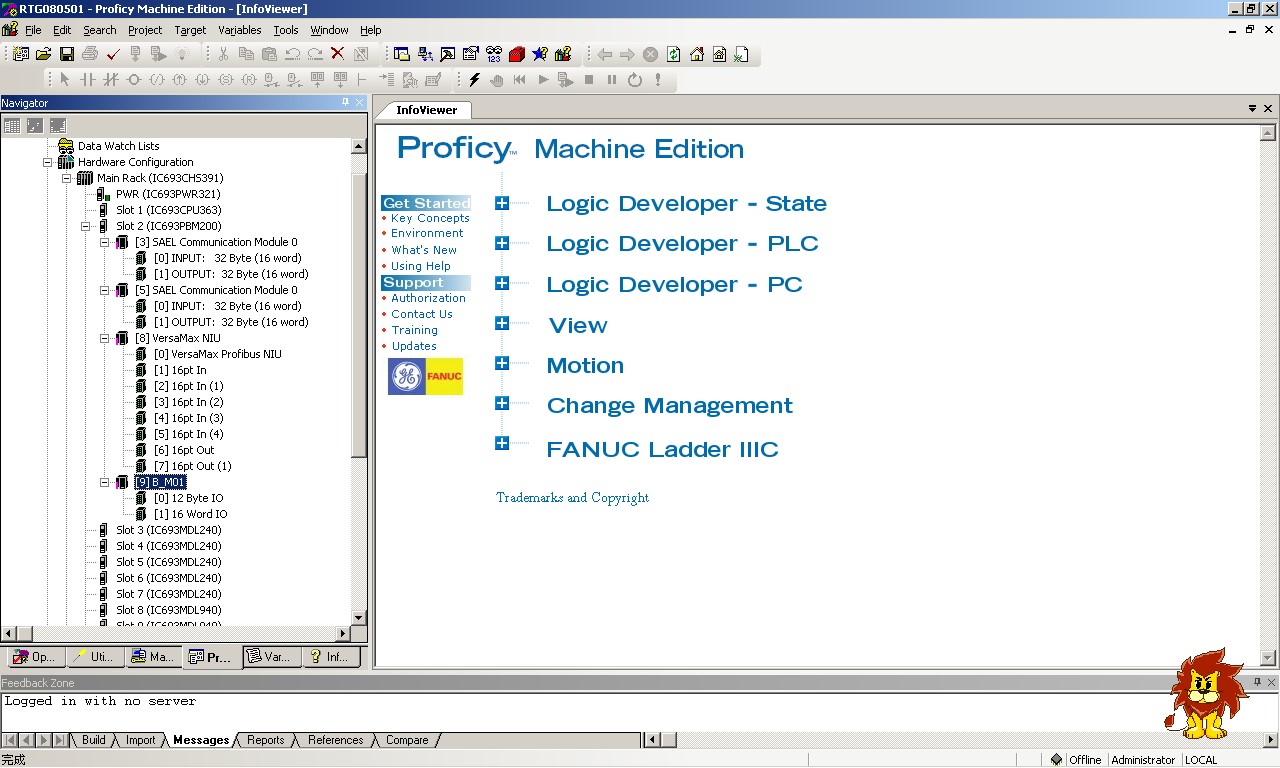Click the GE Fanuc logo image
The image size is (1280, 768).
425,376
